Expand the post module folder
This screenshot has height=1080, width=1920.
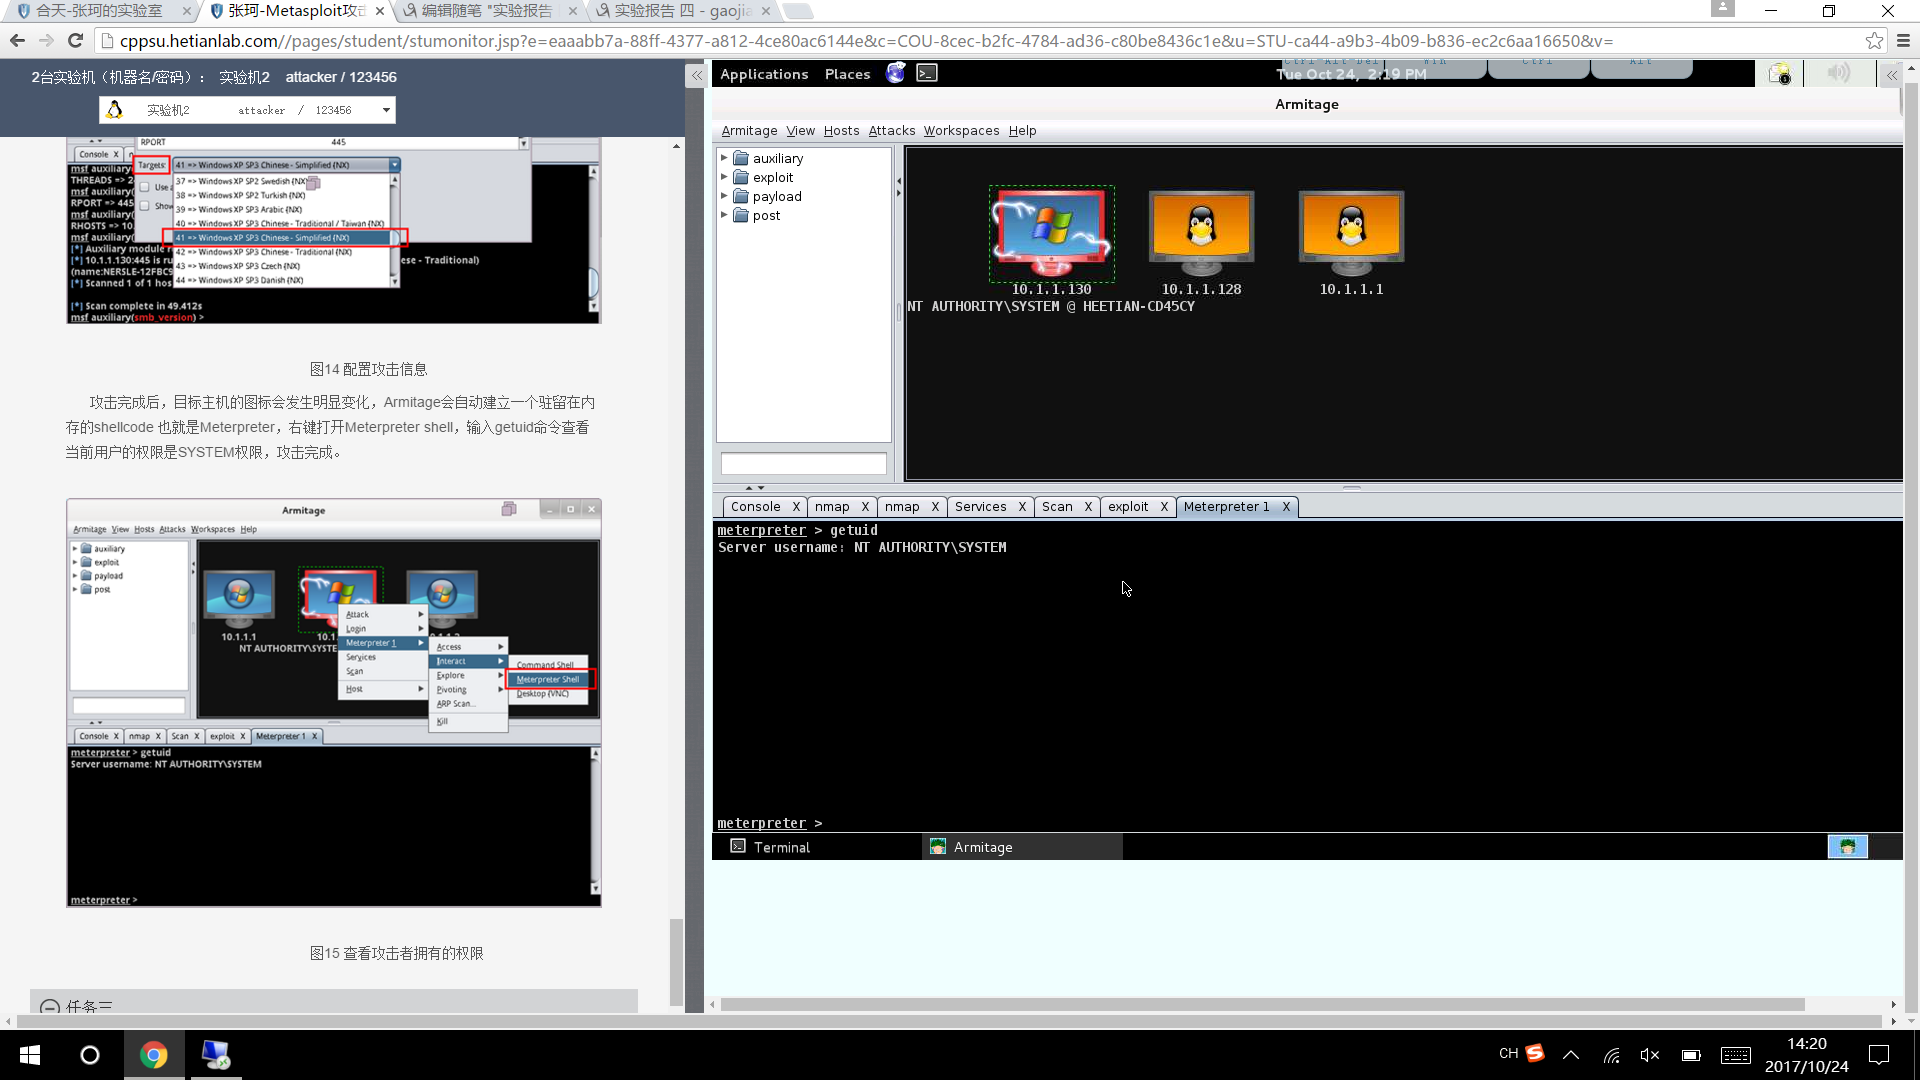(x=725, y=215)
